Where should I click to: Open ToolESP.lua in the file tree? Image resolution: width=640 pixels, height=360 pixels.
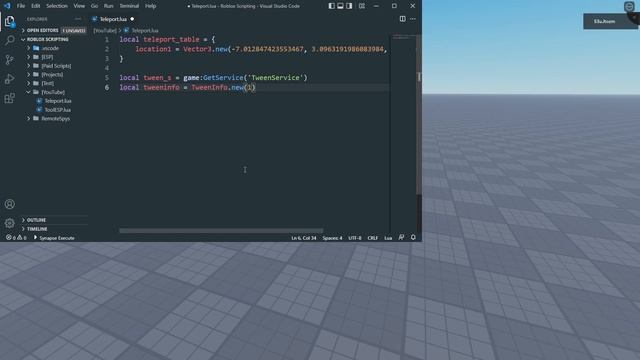pos(58,110)
